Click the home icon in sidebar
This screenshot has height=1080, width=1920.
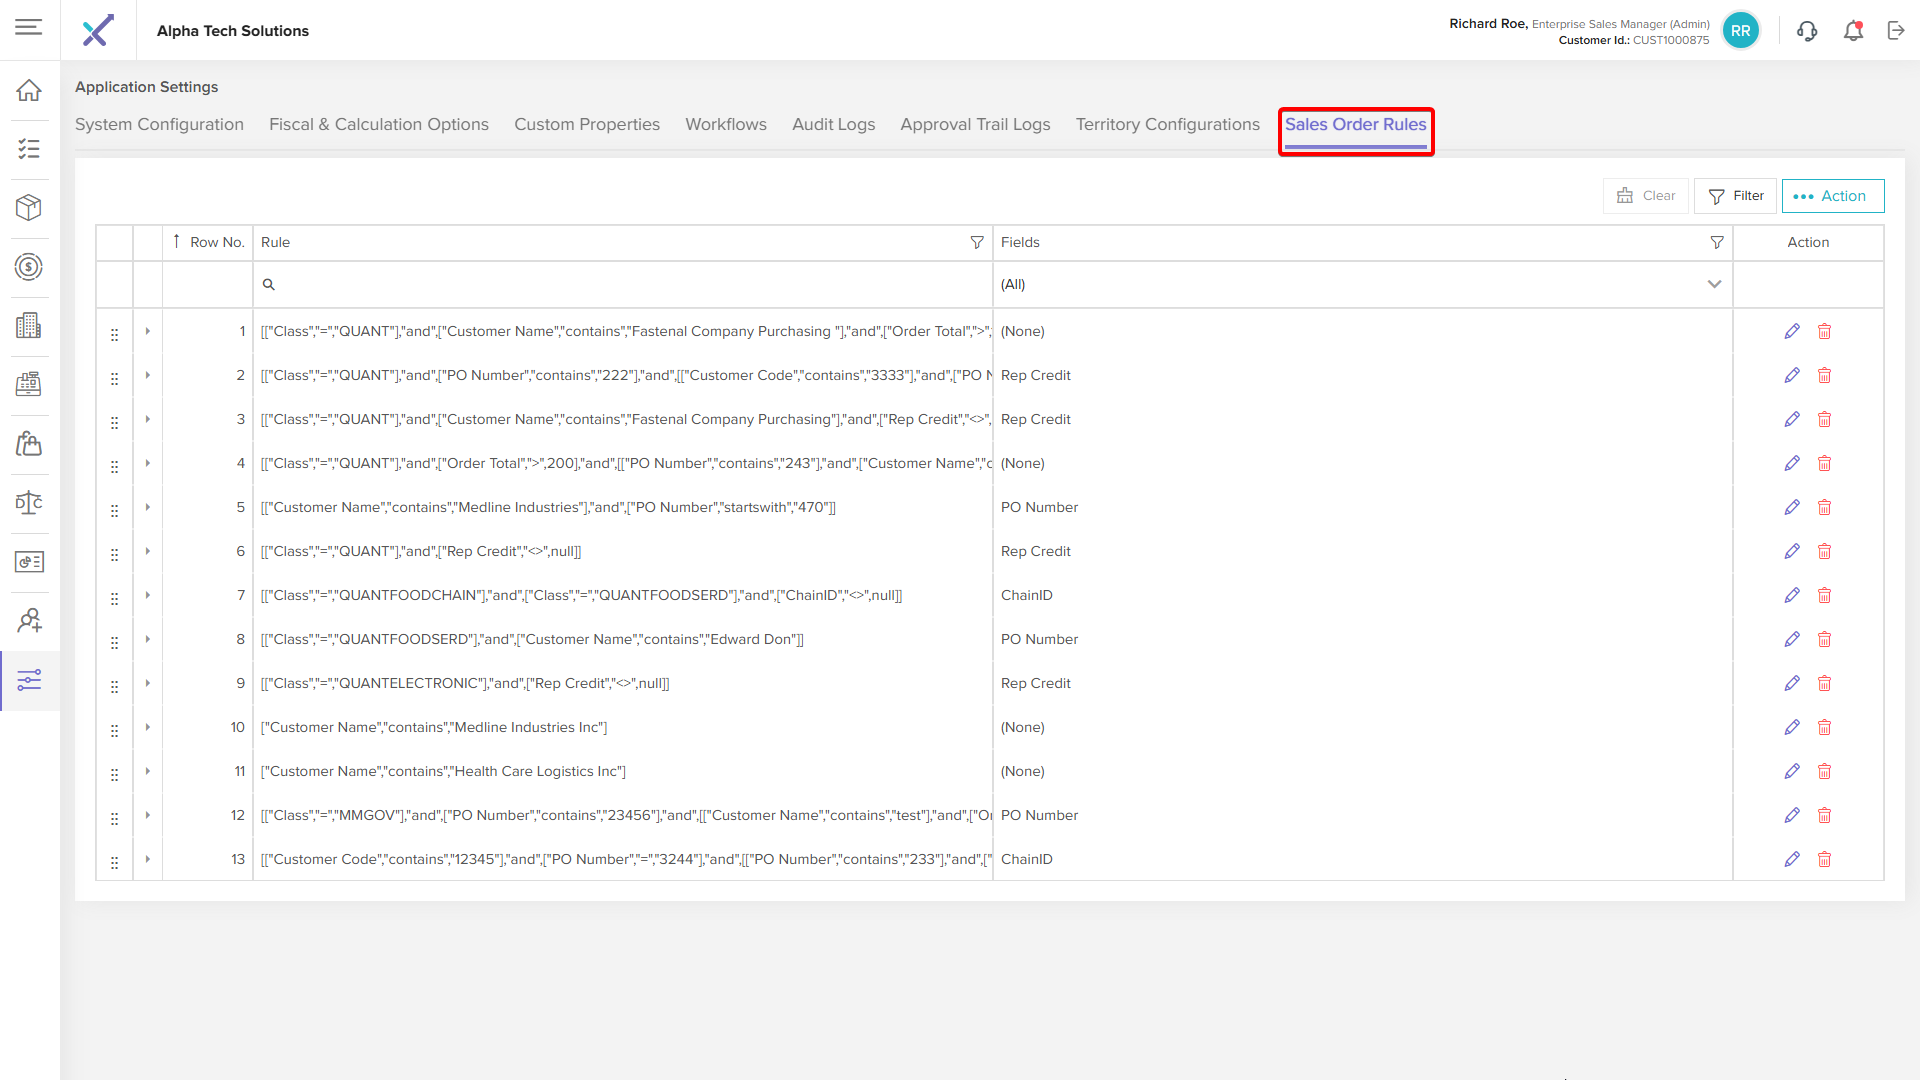[x=29, y=90]
